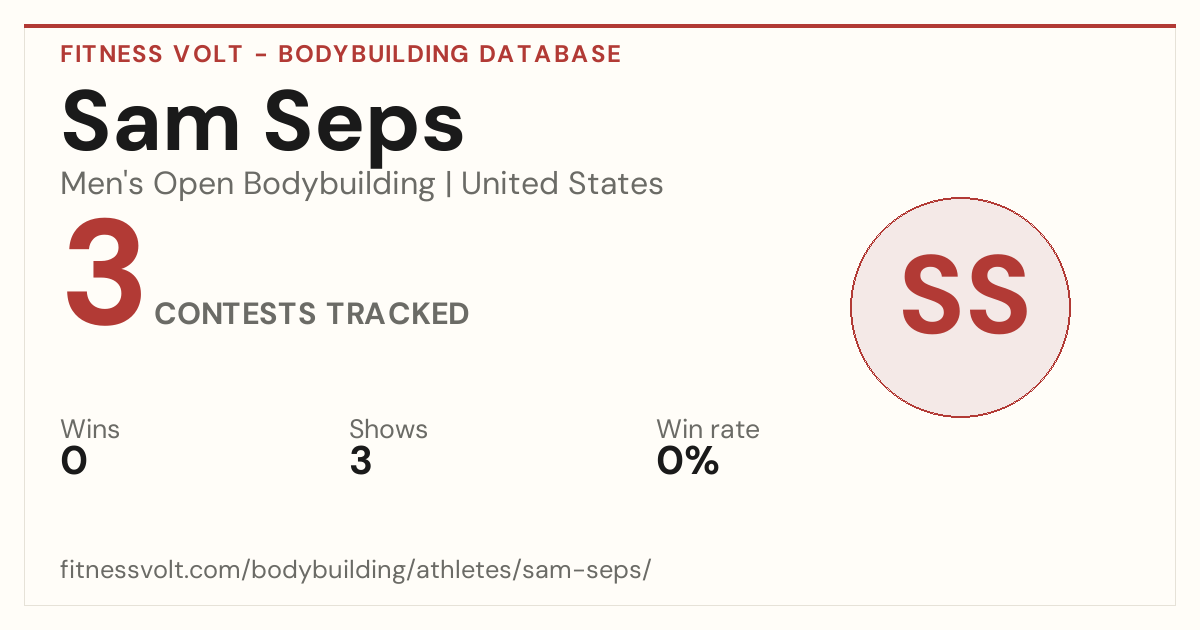The image size is (1200, 630).
Task: Click the Shows value 3
Action: pos(360,461)
